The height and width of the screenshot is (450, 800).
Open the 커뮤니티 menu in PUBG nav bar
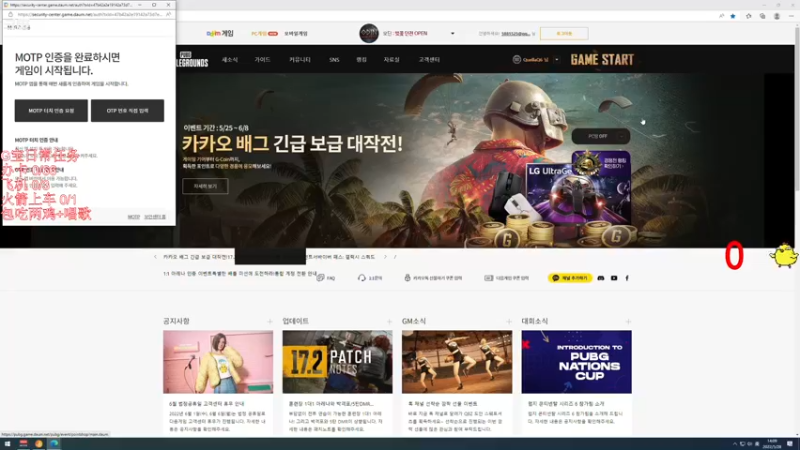pyautogui.click(x=299, y=60)
